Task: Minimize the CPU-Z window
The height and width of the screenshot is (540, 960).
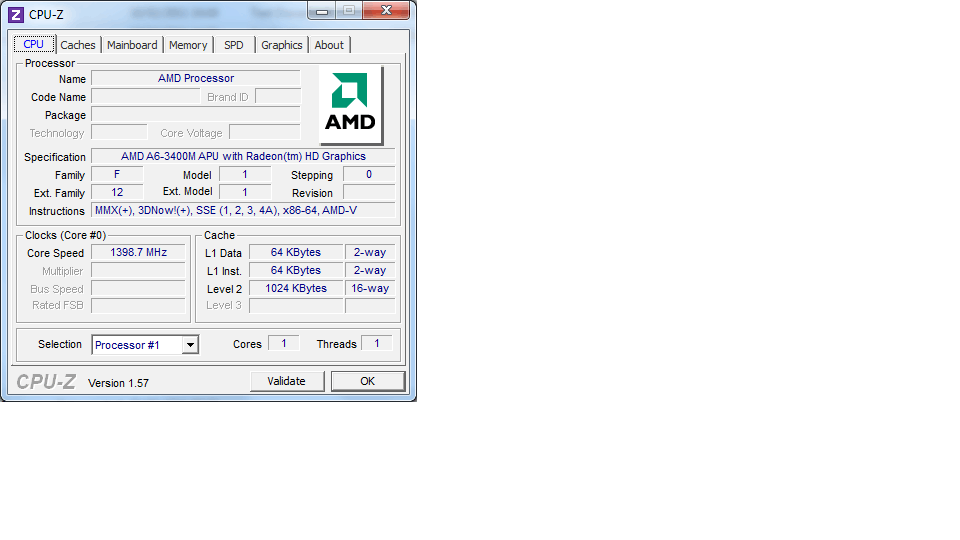Action: coord(322,10)
